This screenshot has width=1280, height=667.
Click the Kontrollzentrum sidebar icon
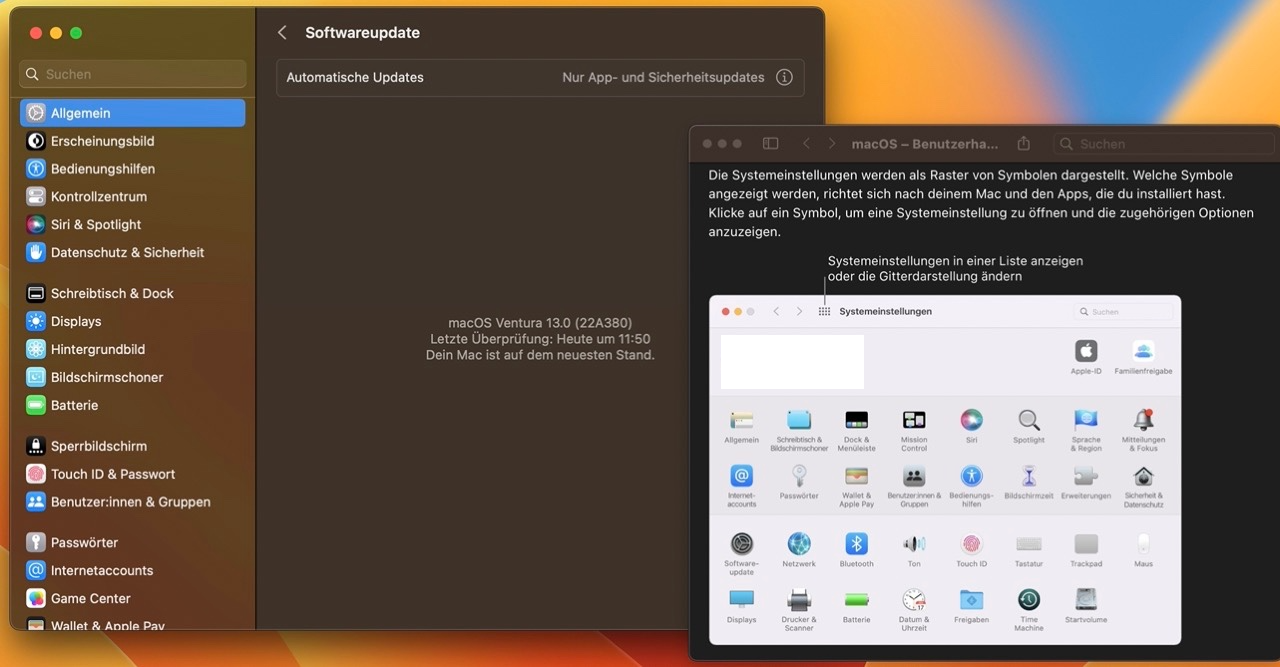(x=36, y=197)
